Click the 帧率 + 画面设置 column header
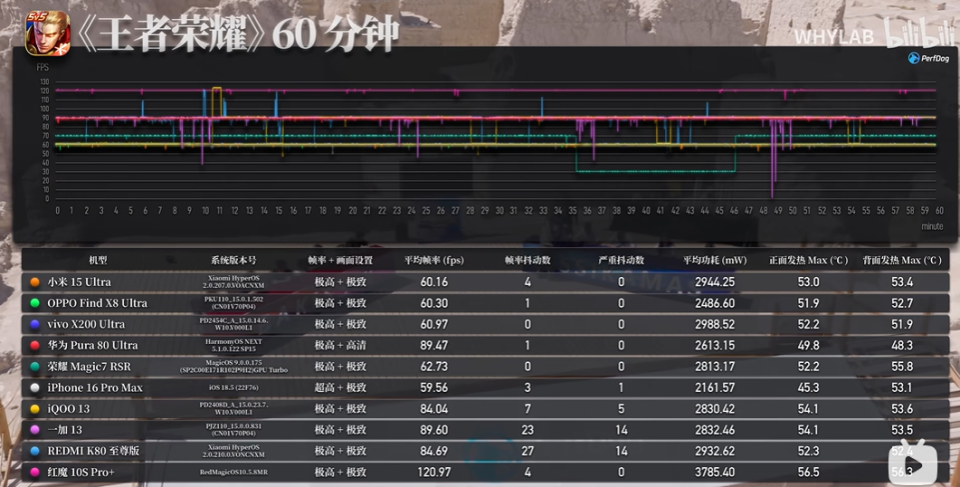960x487 pixels. coord(340,260)
